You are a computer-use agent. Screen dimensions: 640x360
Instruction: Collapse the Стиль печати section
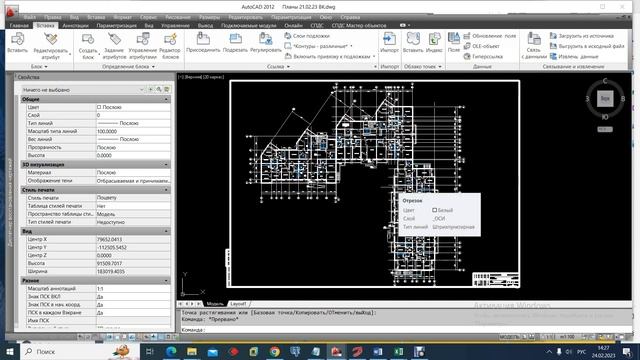[x=166, y=190]
